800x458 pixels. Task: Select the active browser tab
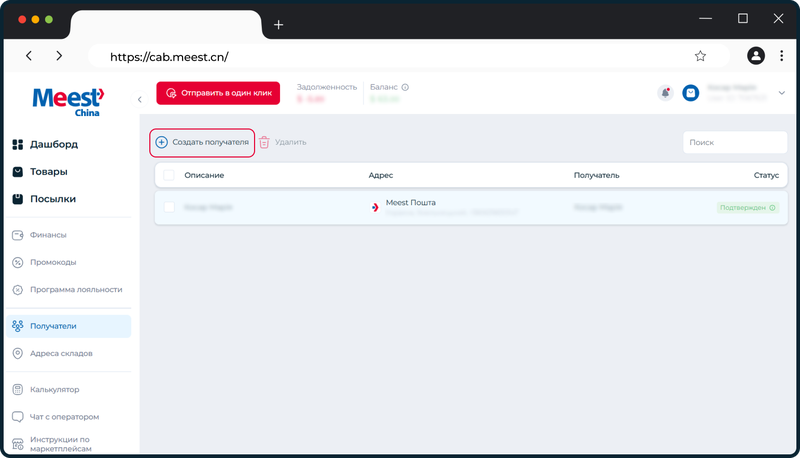(166, 24)
